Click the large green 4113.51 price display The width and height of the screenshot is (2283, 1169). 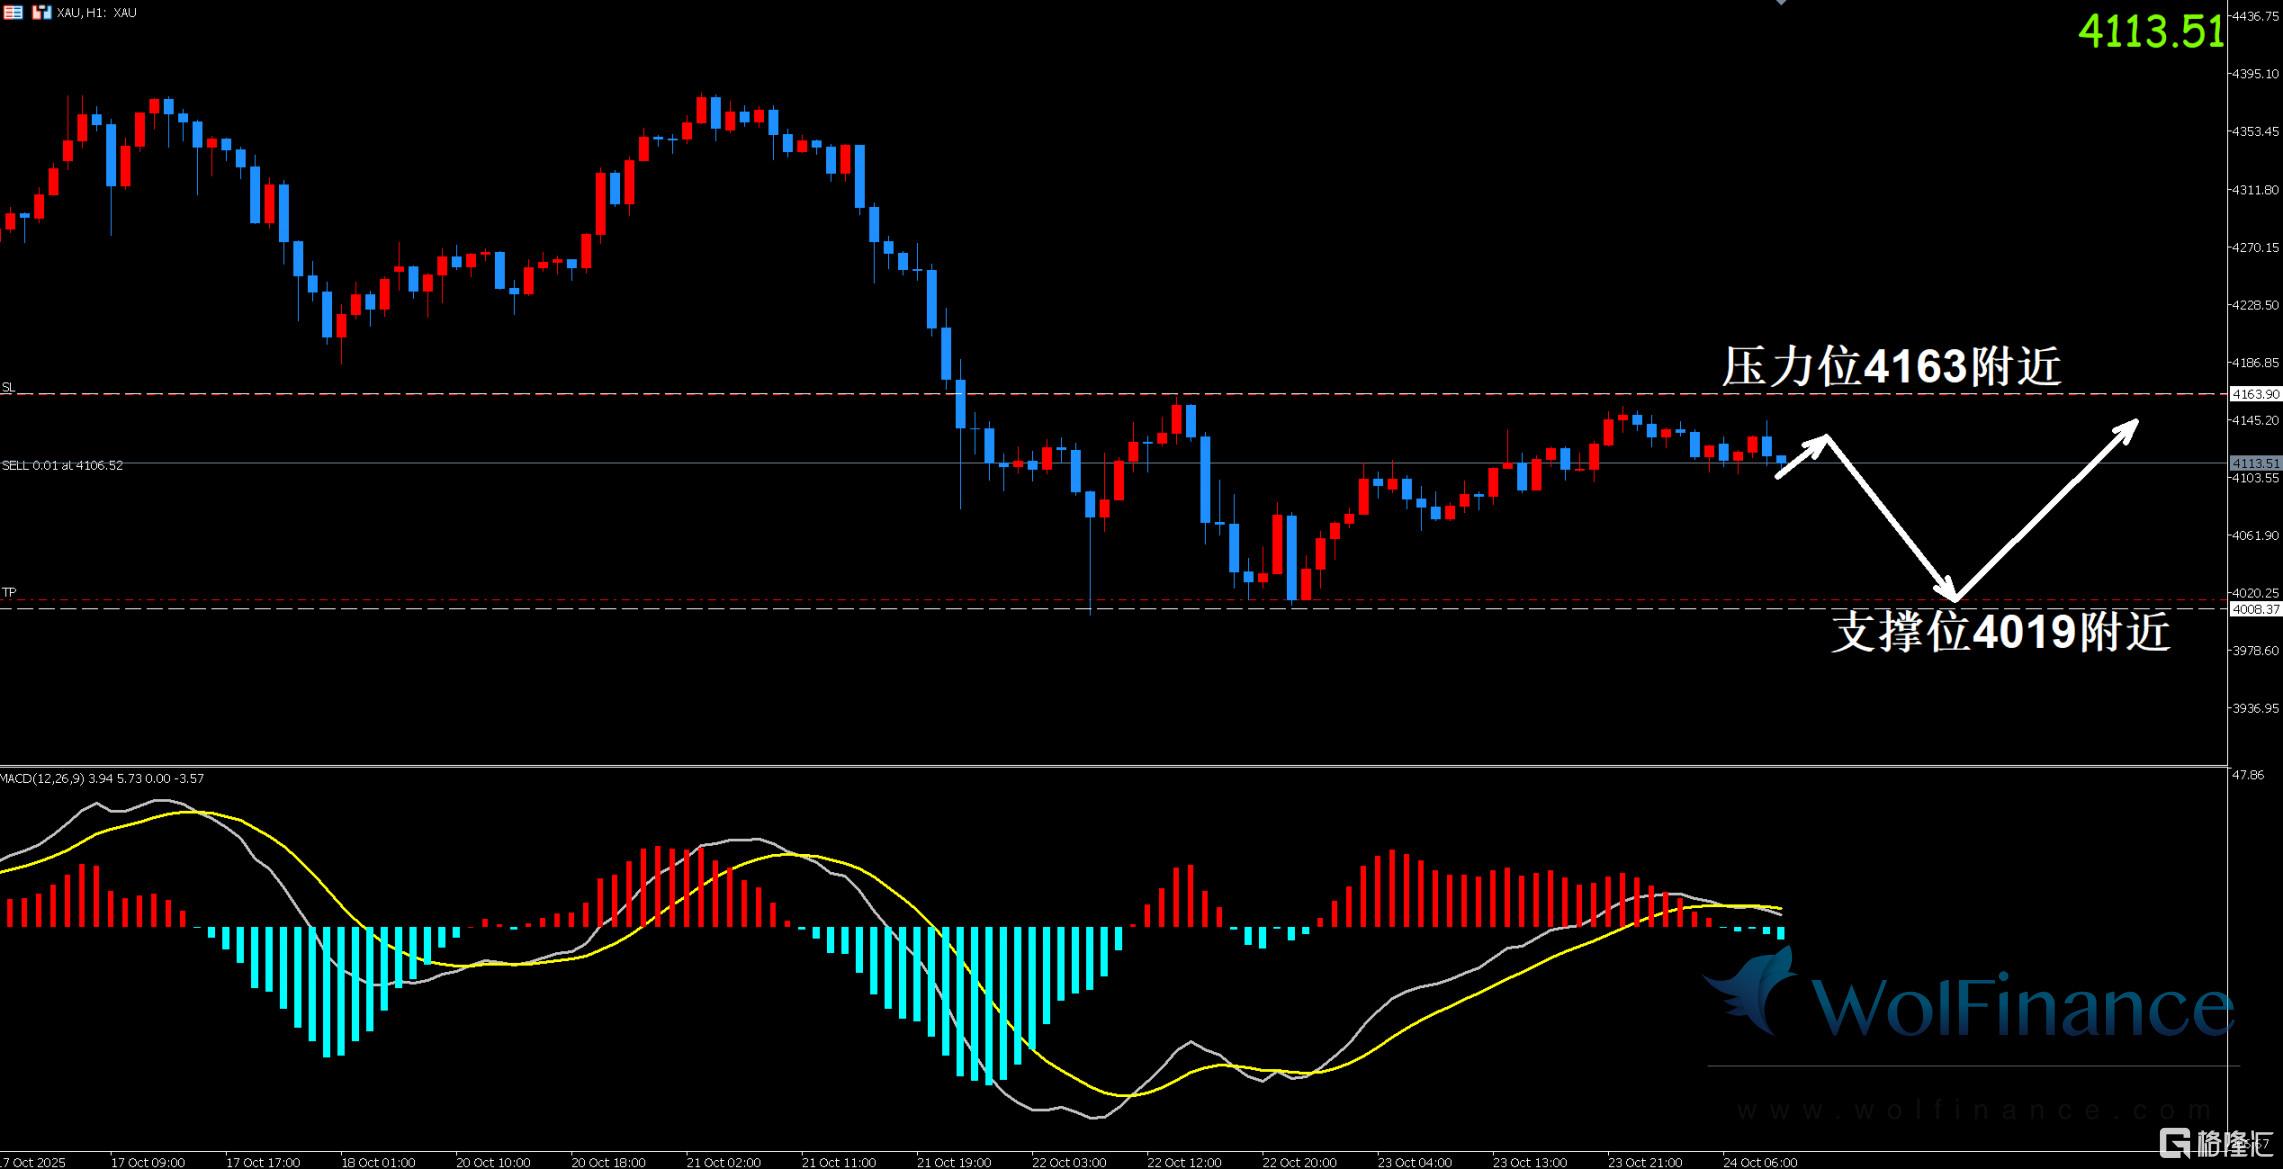click(2150, 32)
